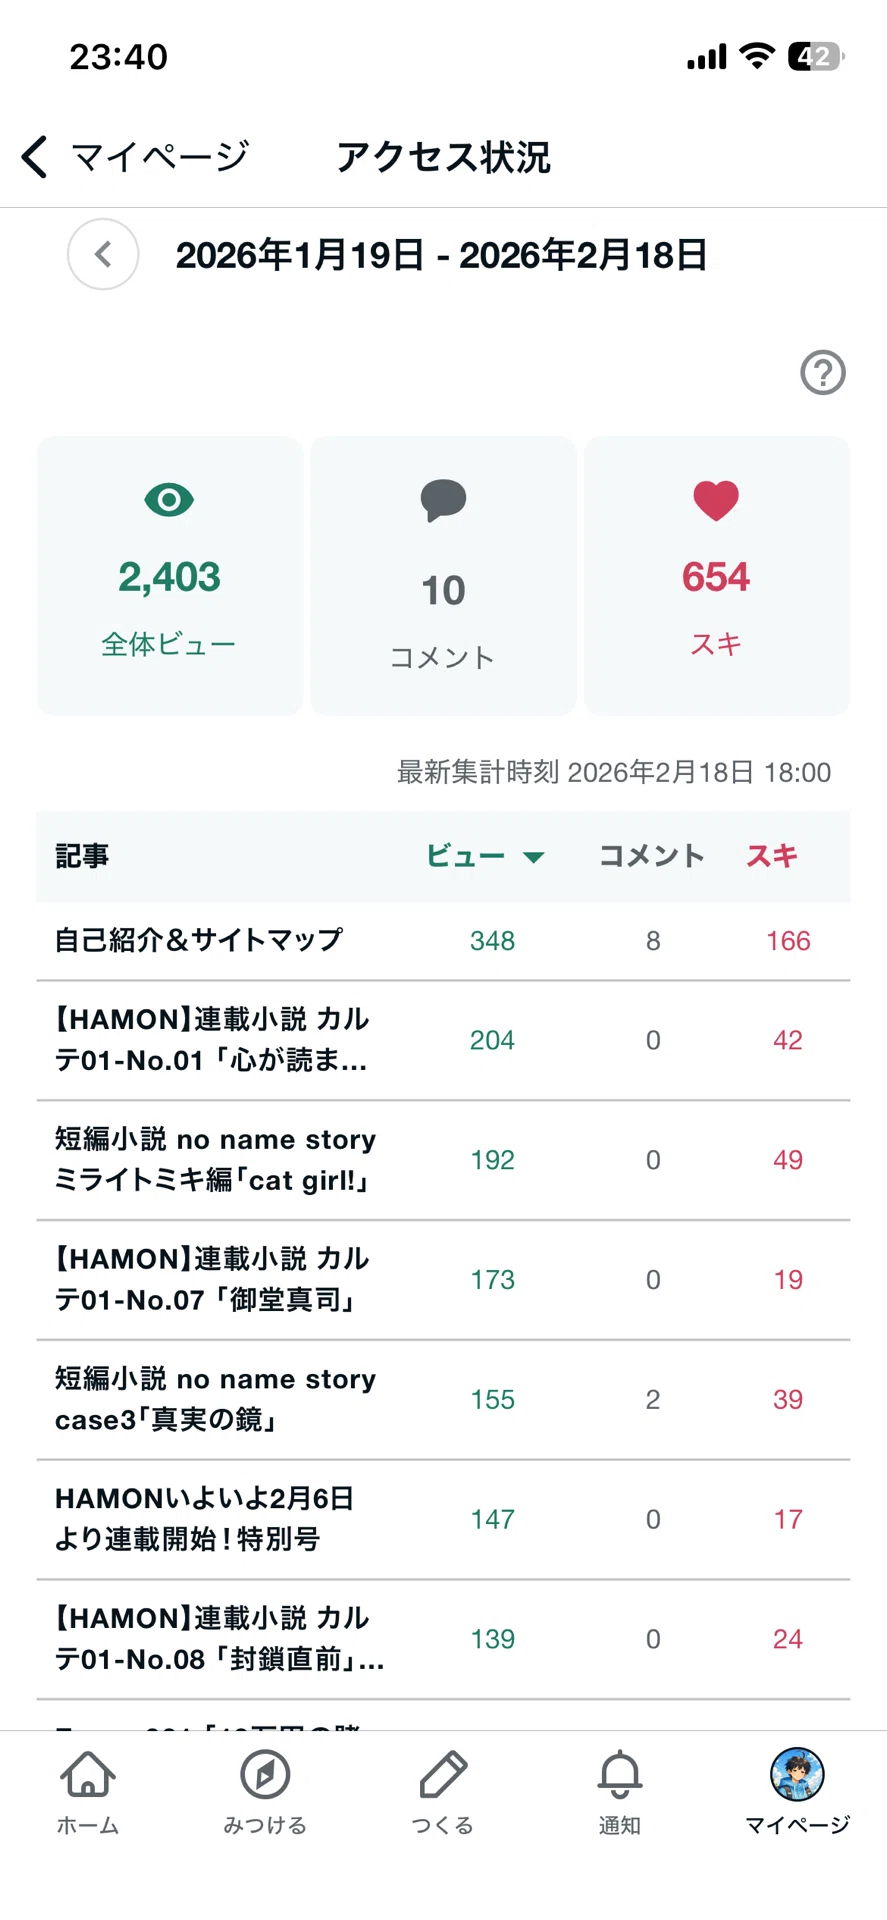Sort table by コメント column

652,856
